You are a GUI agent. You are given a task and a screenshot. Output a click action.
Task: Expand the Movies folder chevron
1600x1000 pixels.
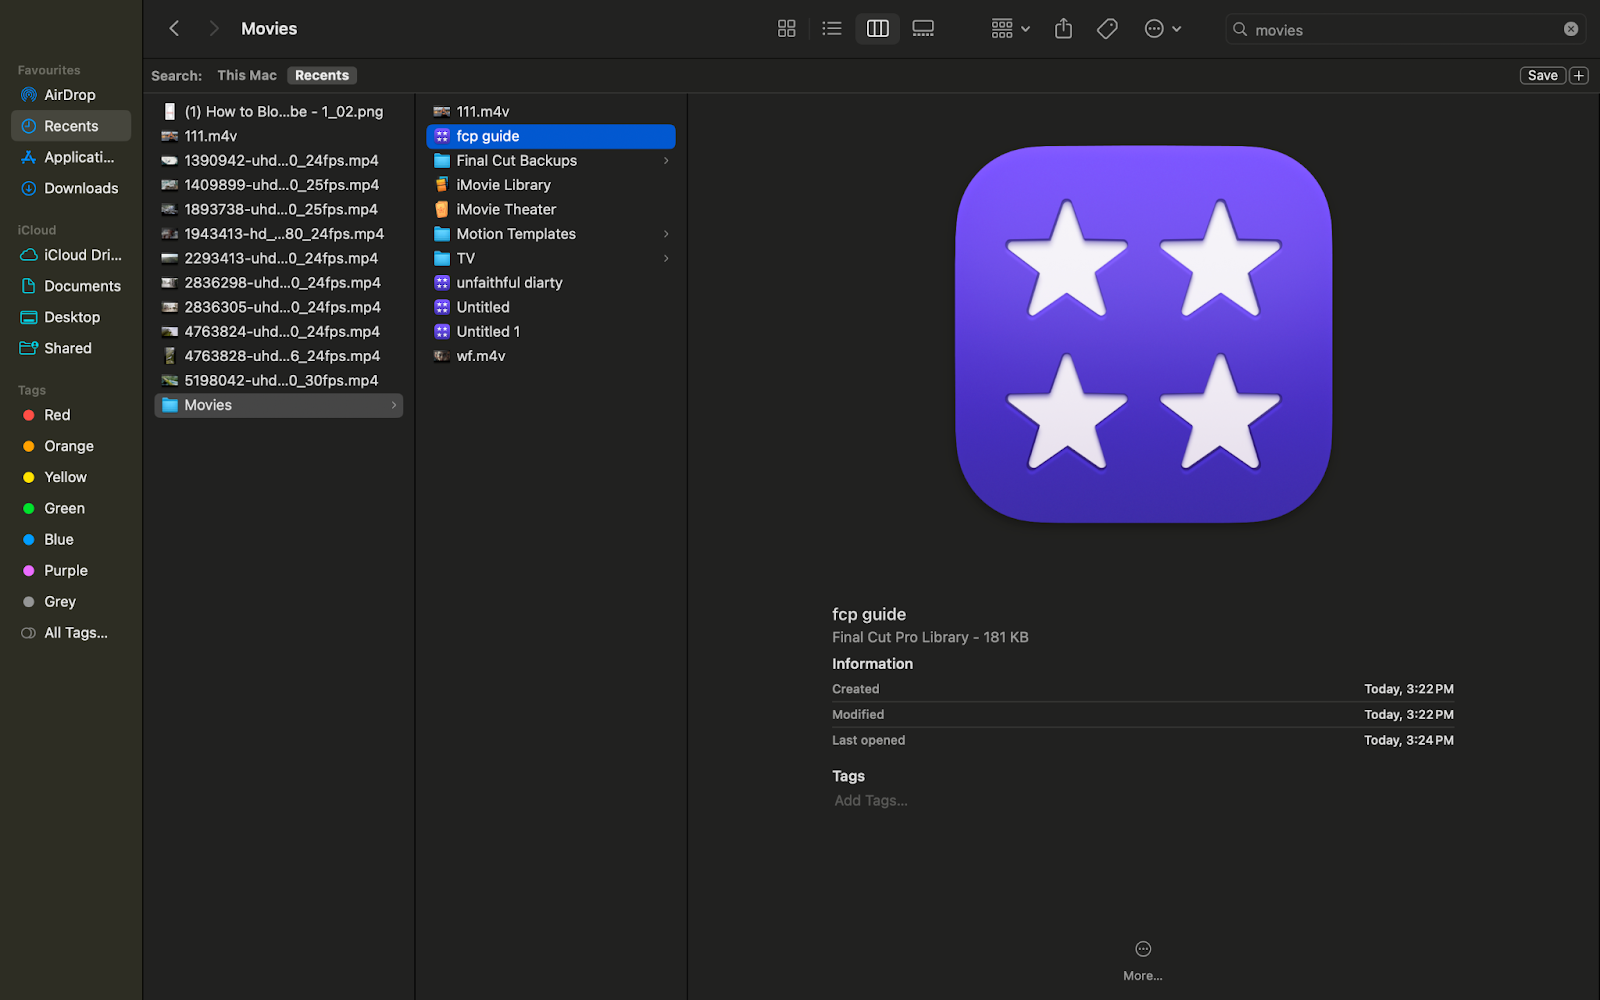pyautogui.click(x=394, y=405)
